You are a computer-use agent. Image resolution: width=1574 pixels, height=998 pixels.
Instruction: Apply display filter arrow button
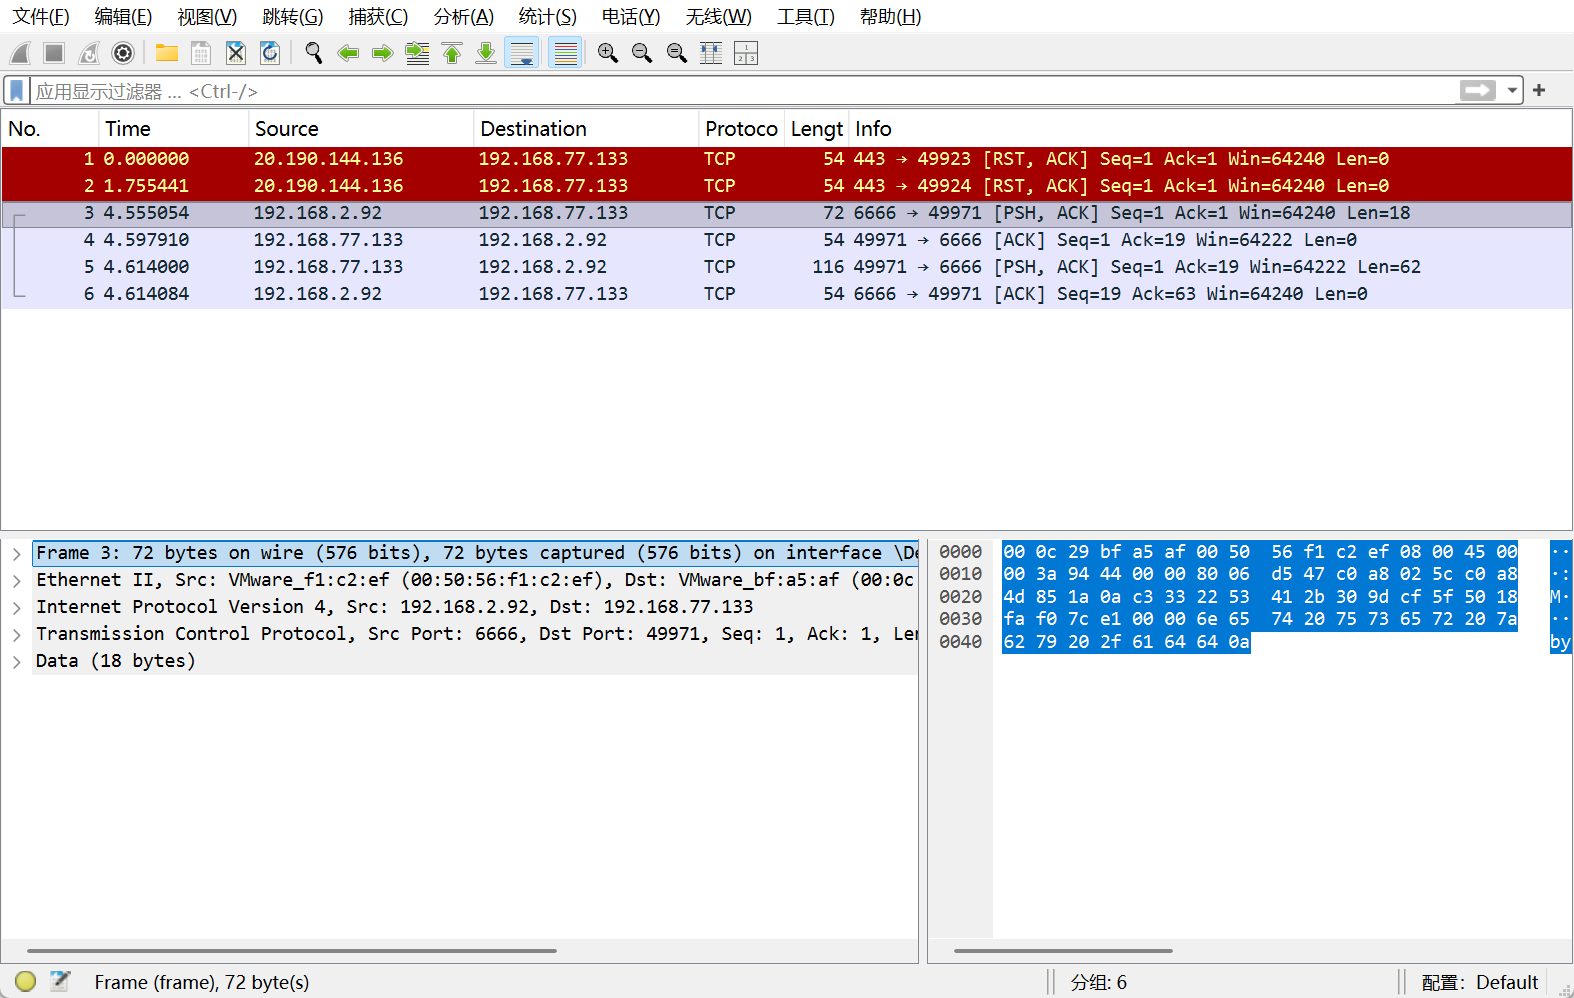1477,91
